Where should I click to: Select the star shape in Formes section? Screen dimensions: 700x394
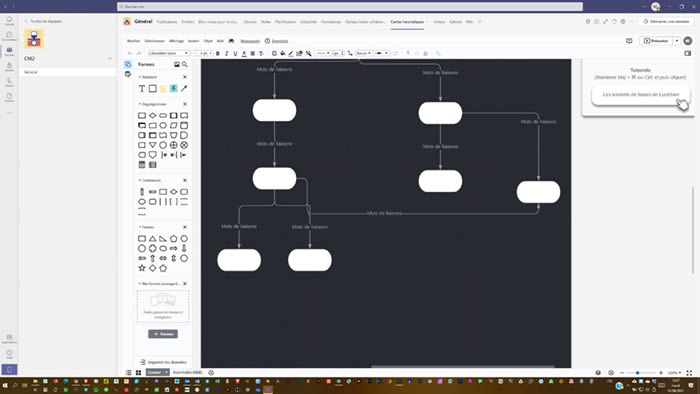(142, 268)
